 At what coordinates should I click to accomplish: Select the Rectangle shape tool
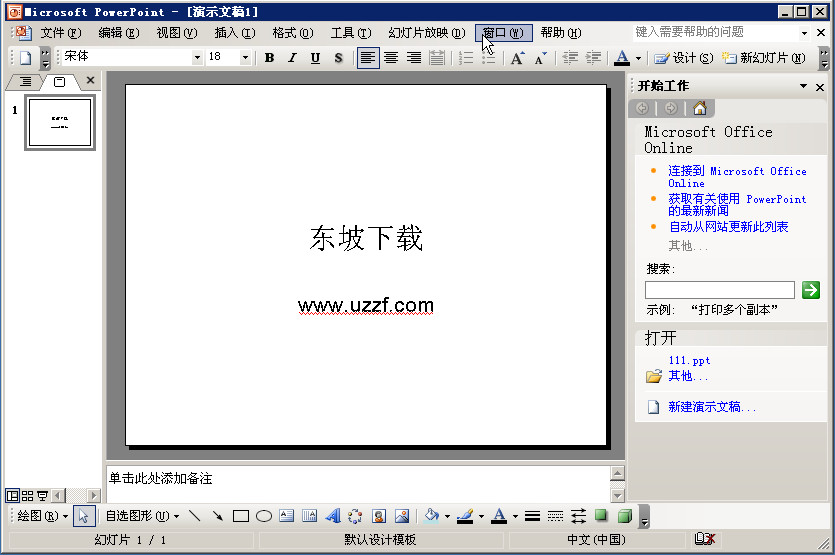click(x=240, y=516)
